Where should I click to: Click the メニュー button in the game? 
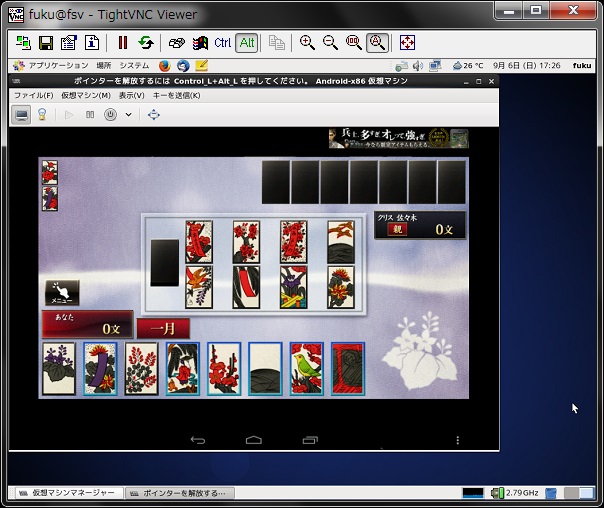62,293
